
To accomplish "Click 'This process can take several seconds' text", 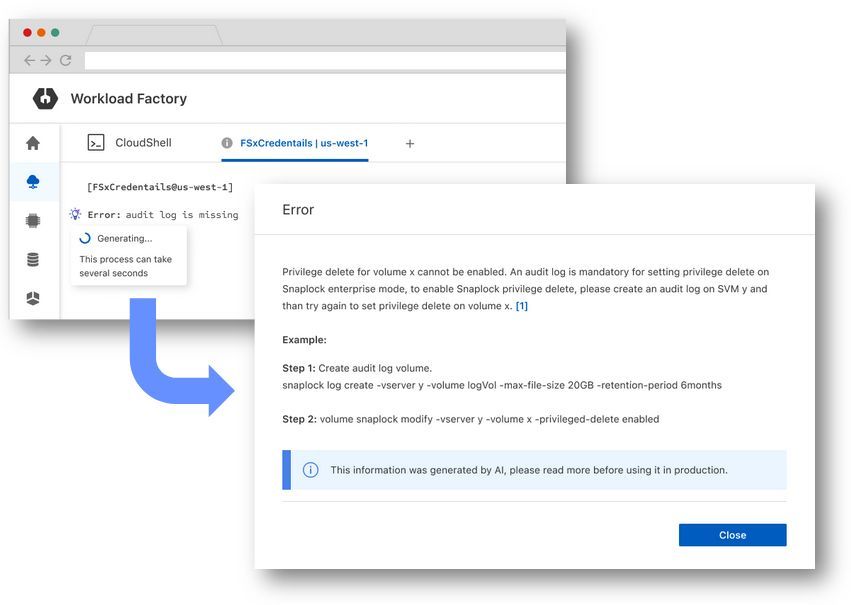I will [x=125, y=266].
